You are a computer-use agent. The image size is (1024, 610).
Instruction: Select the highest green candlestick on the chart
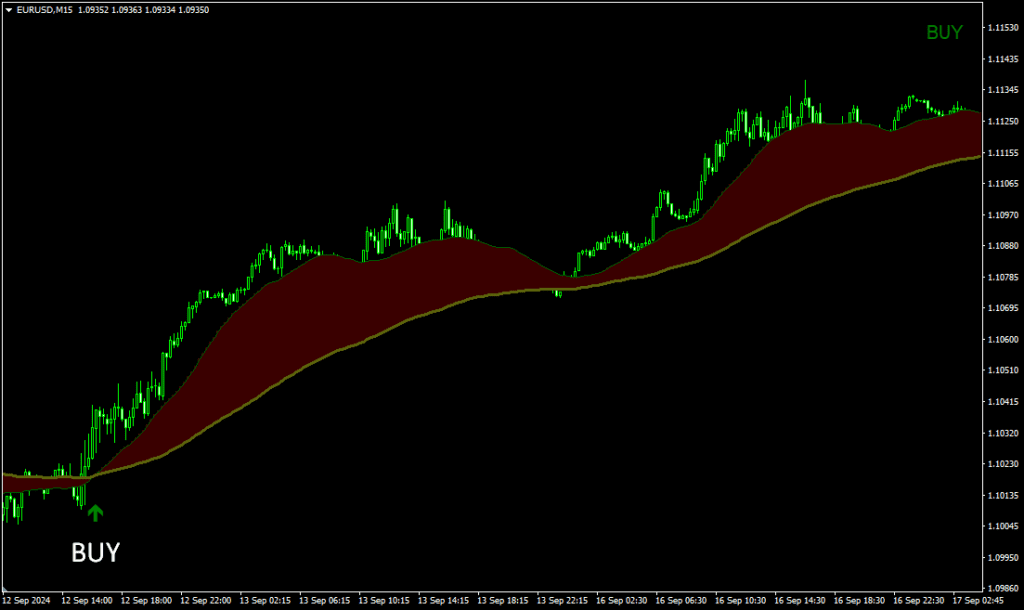click(x=803, y=95)
